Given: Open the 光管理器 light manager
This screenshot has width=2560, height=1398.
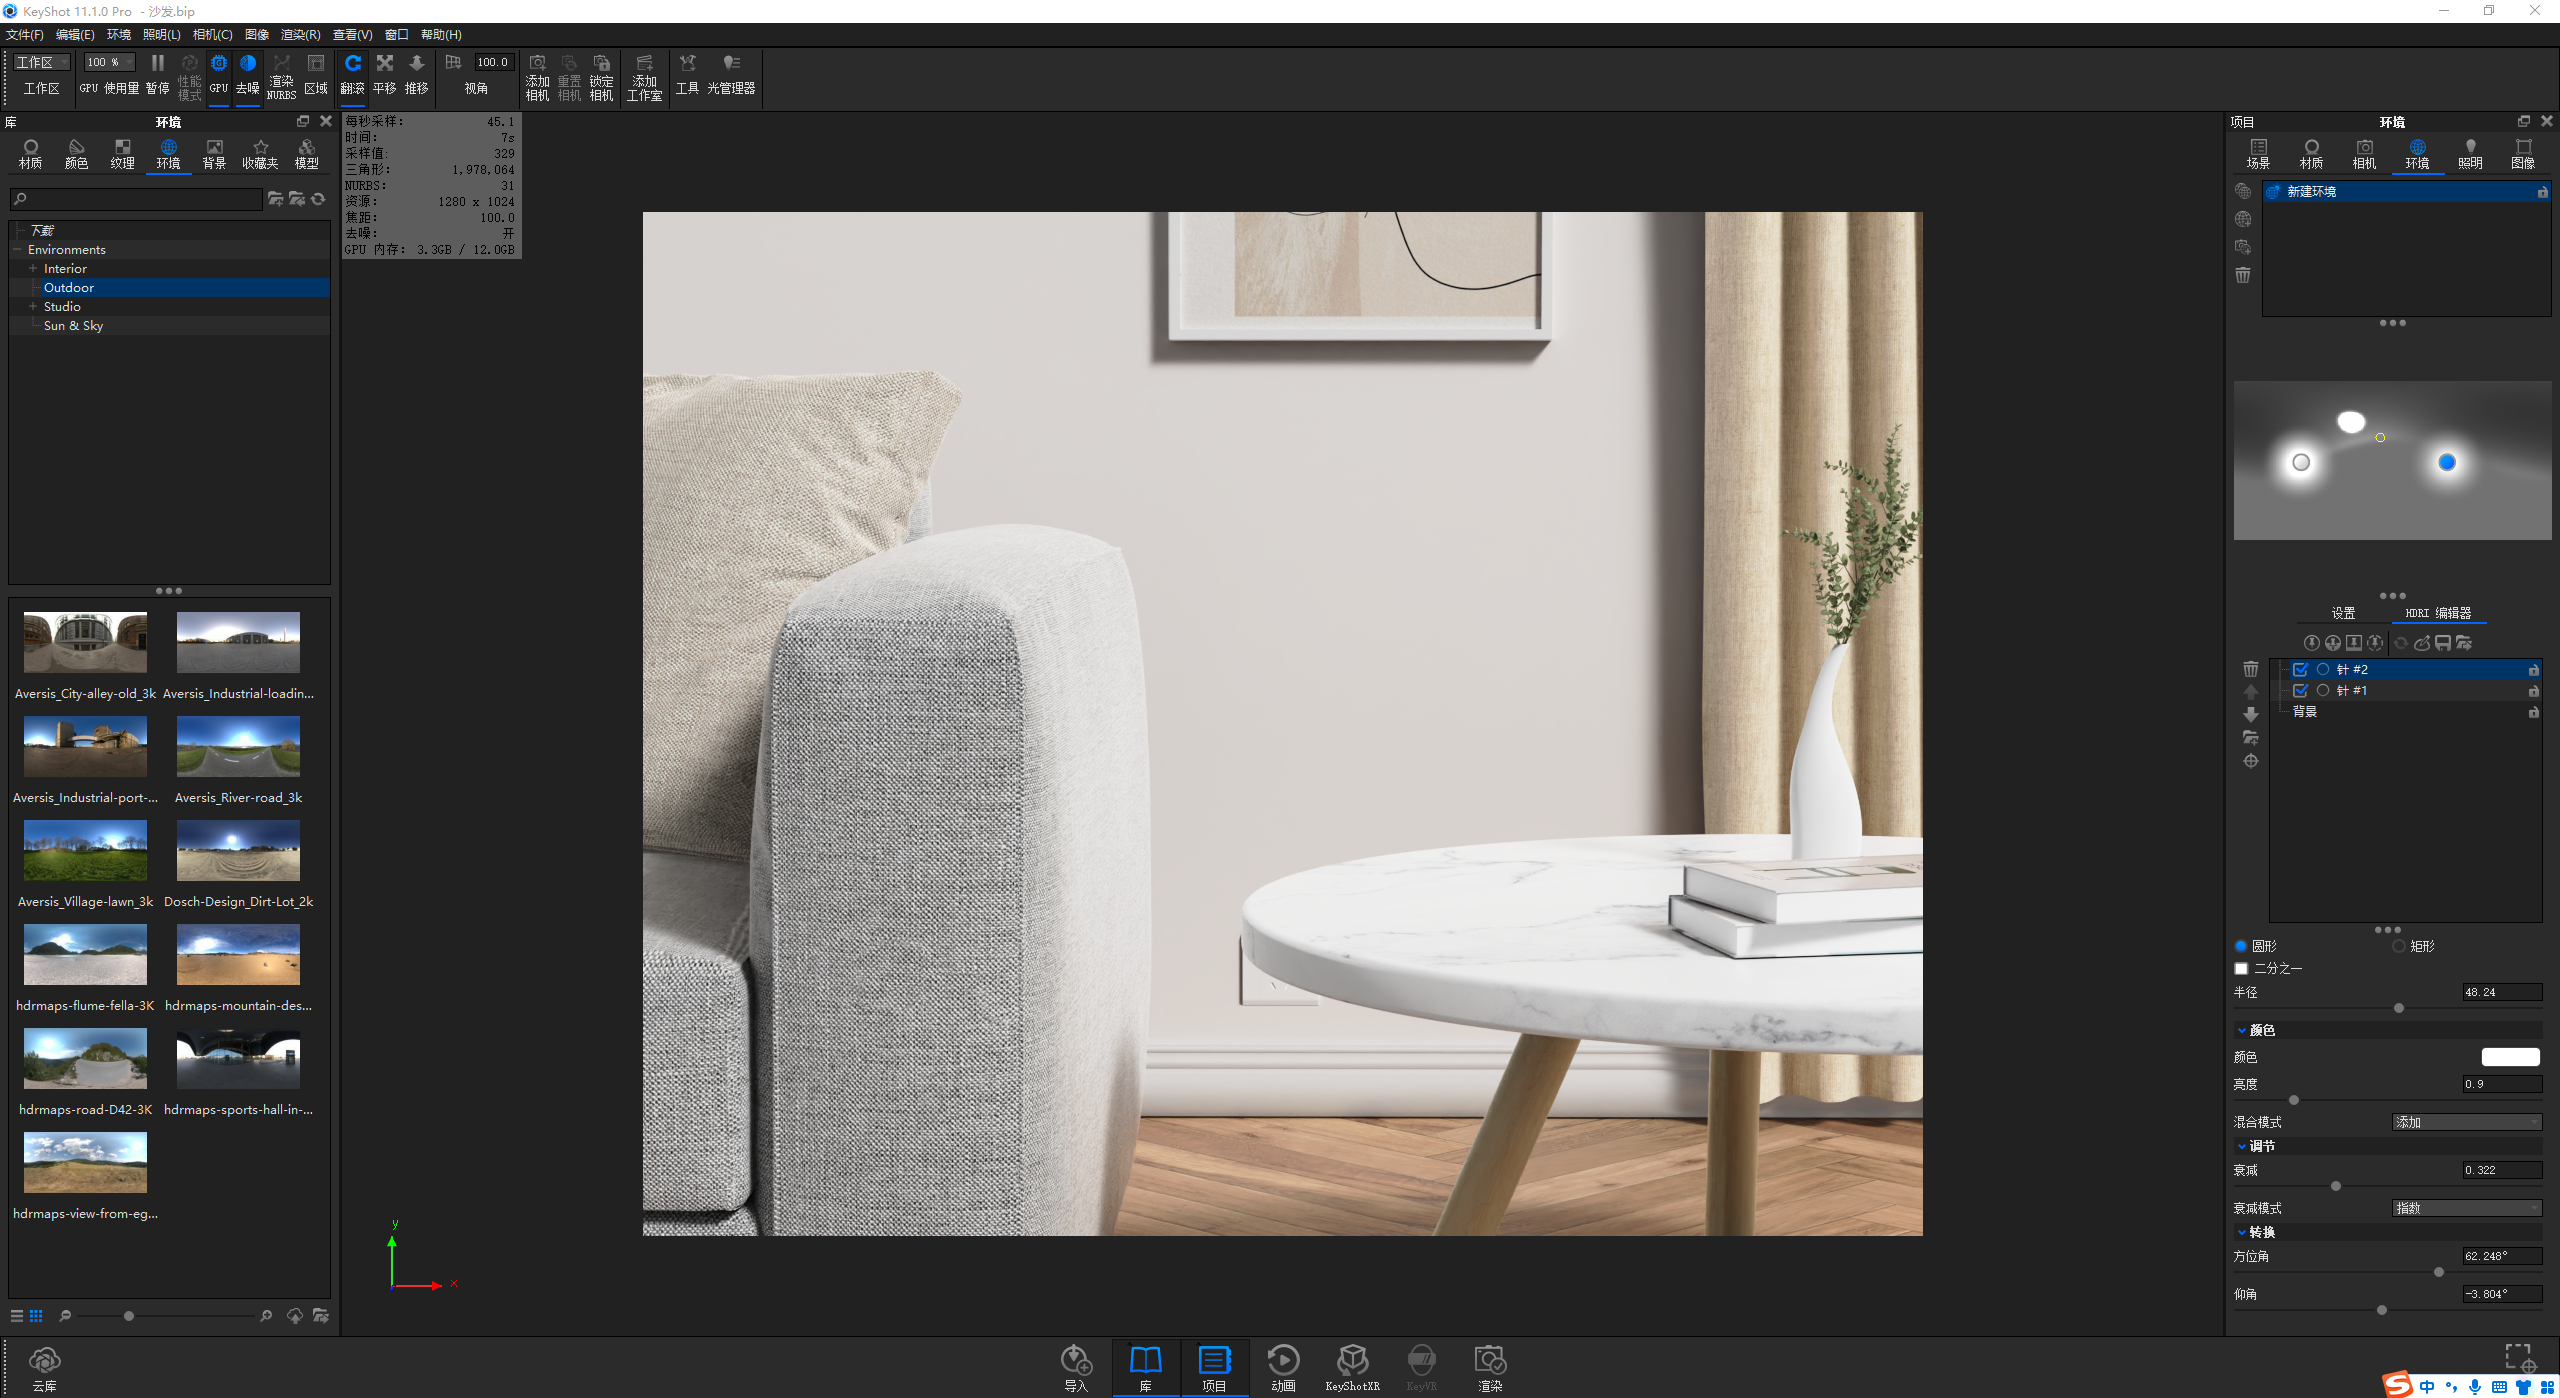Looking at the screenshot, I should click(x=731, y=75).
